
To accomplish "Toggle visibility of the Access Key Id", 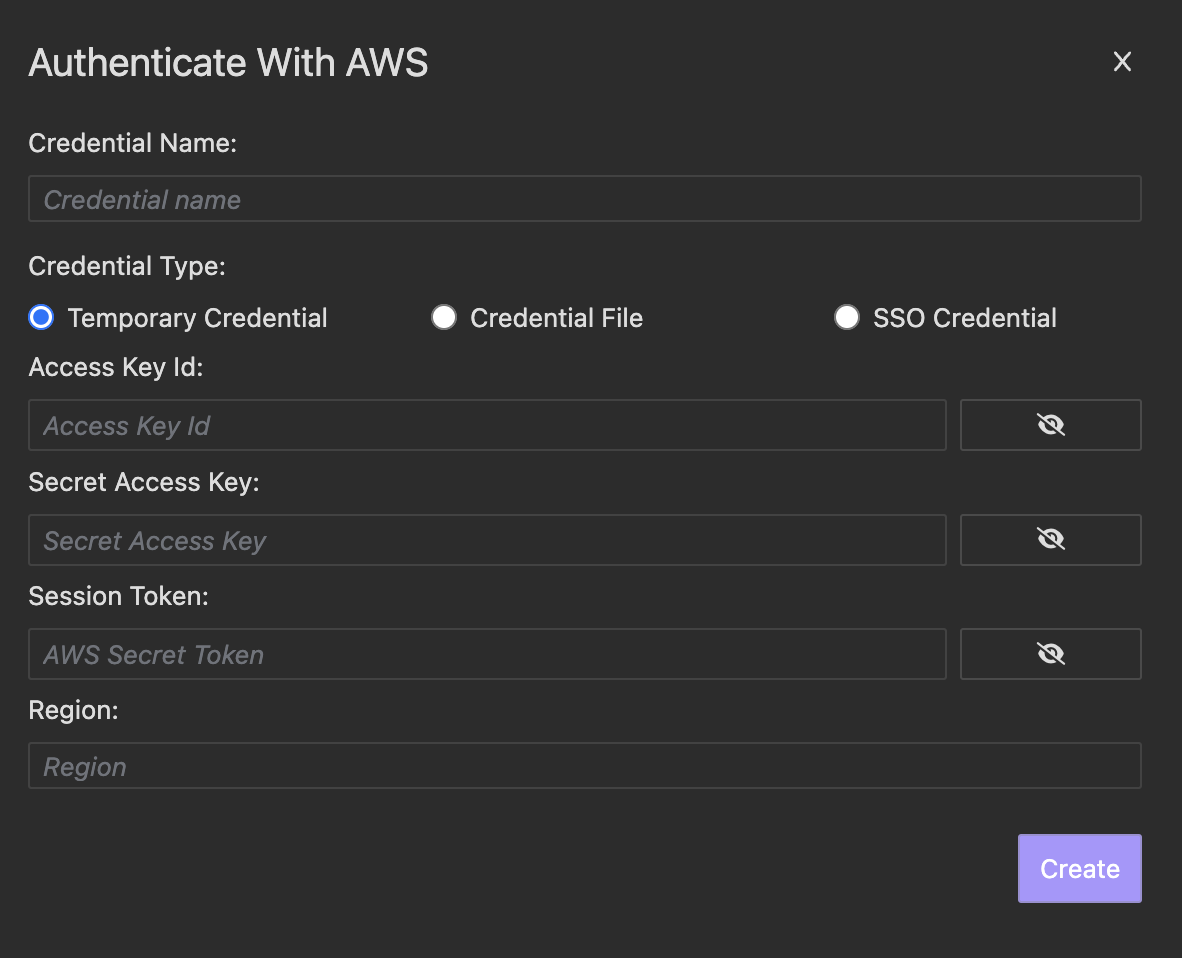I will [1050, 426].
